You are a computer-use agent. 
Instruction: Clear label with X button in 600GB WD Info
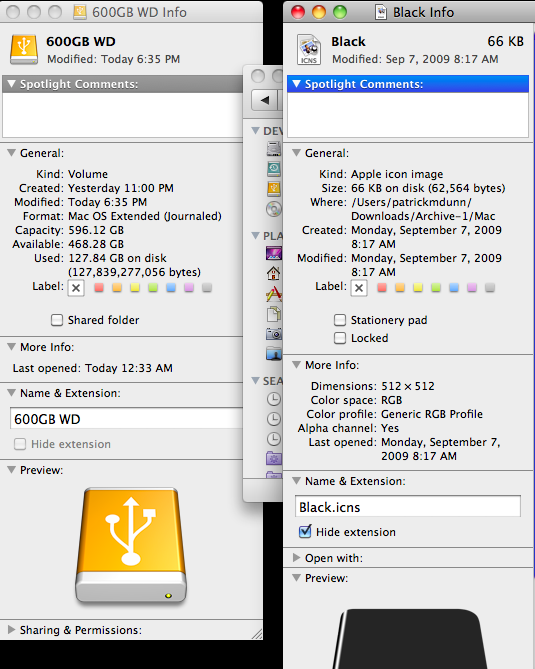pyautogui.click(x=76, y=288)
